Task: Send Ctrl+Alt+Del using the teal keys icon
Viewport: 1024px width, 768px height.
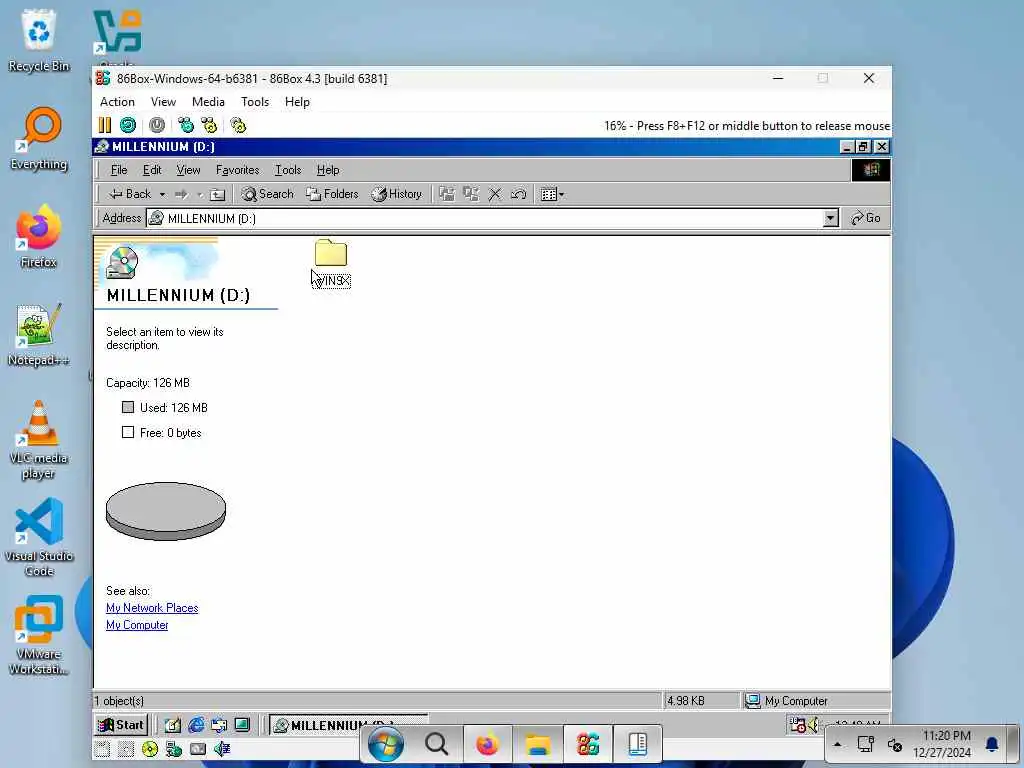Action: (186, 125)
